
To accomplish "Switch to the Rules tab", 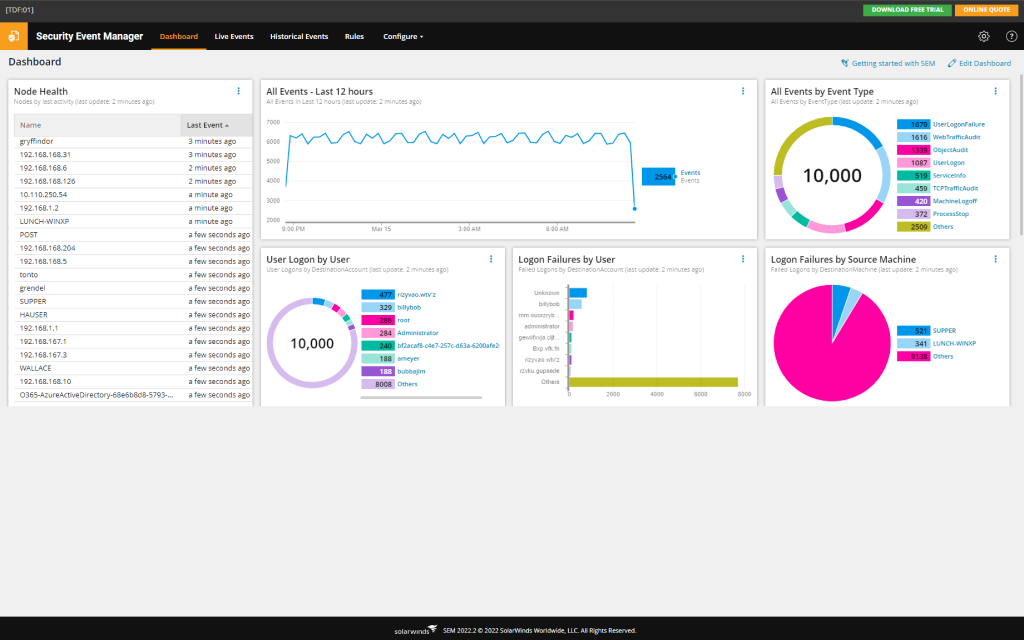I will (x=354, y=36).
